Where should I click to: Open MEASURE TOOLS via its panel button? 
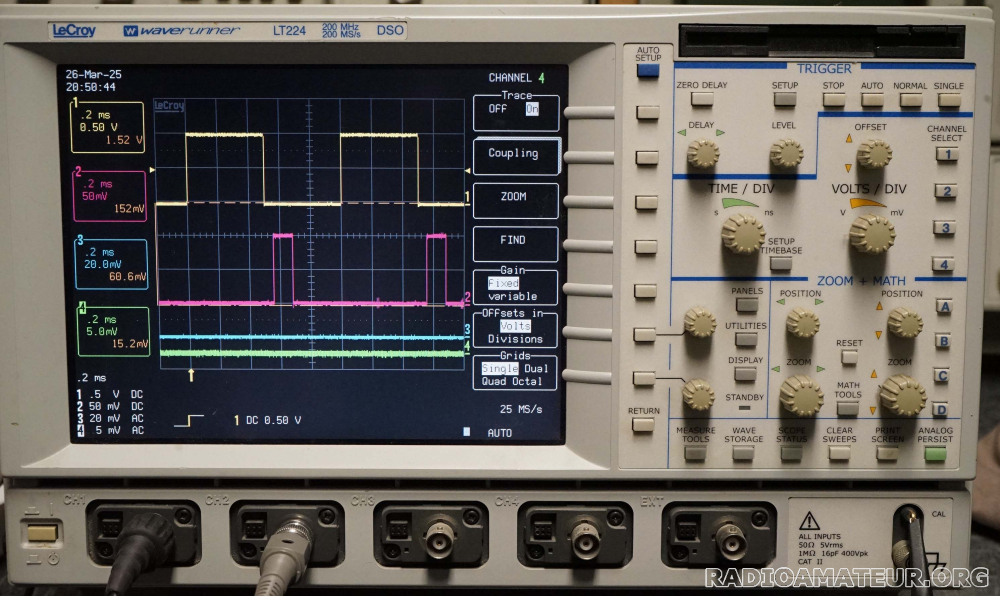(x=695, y=453)
